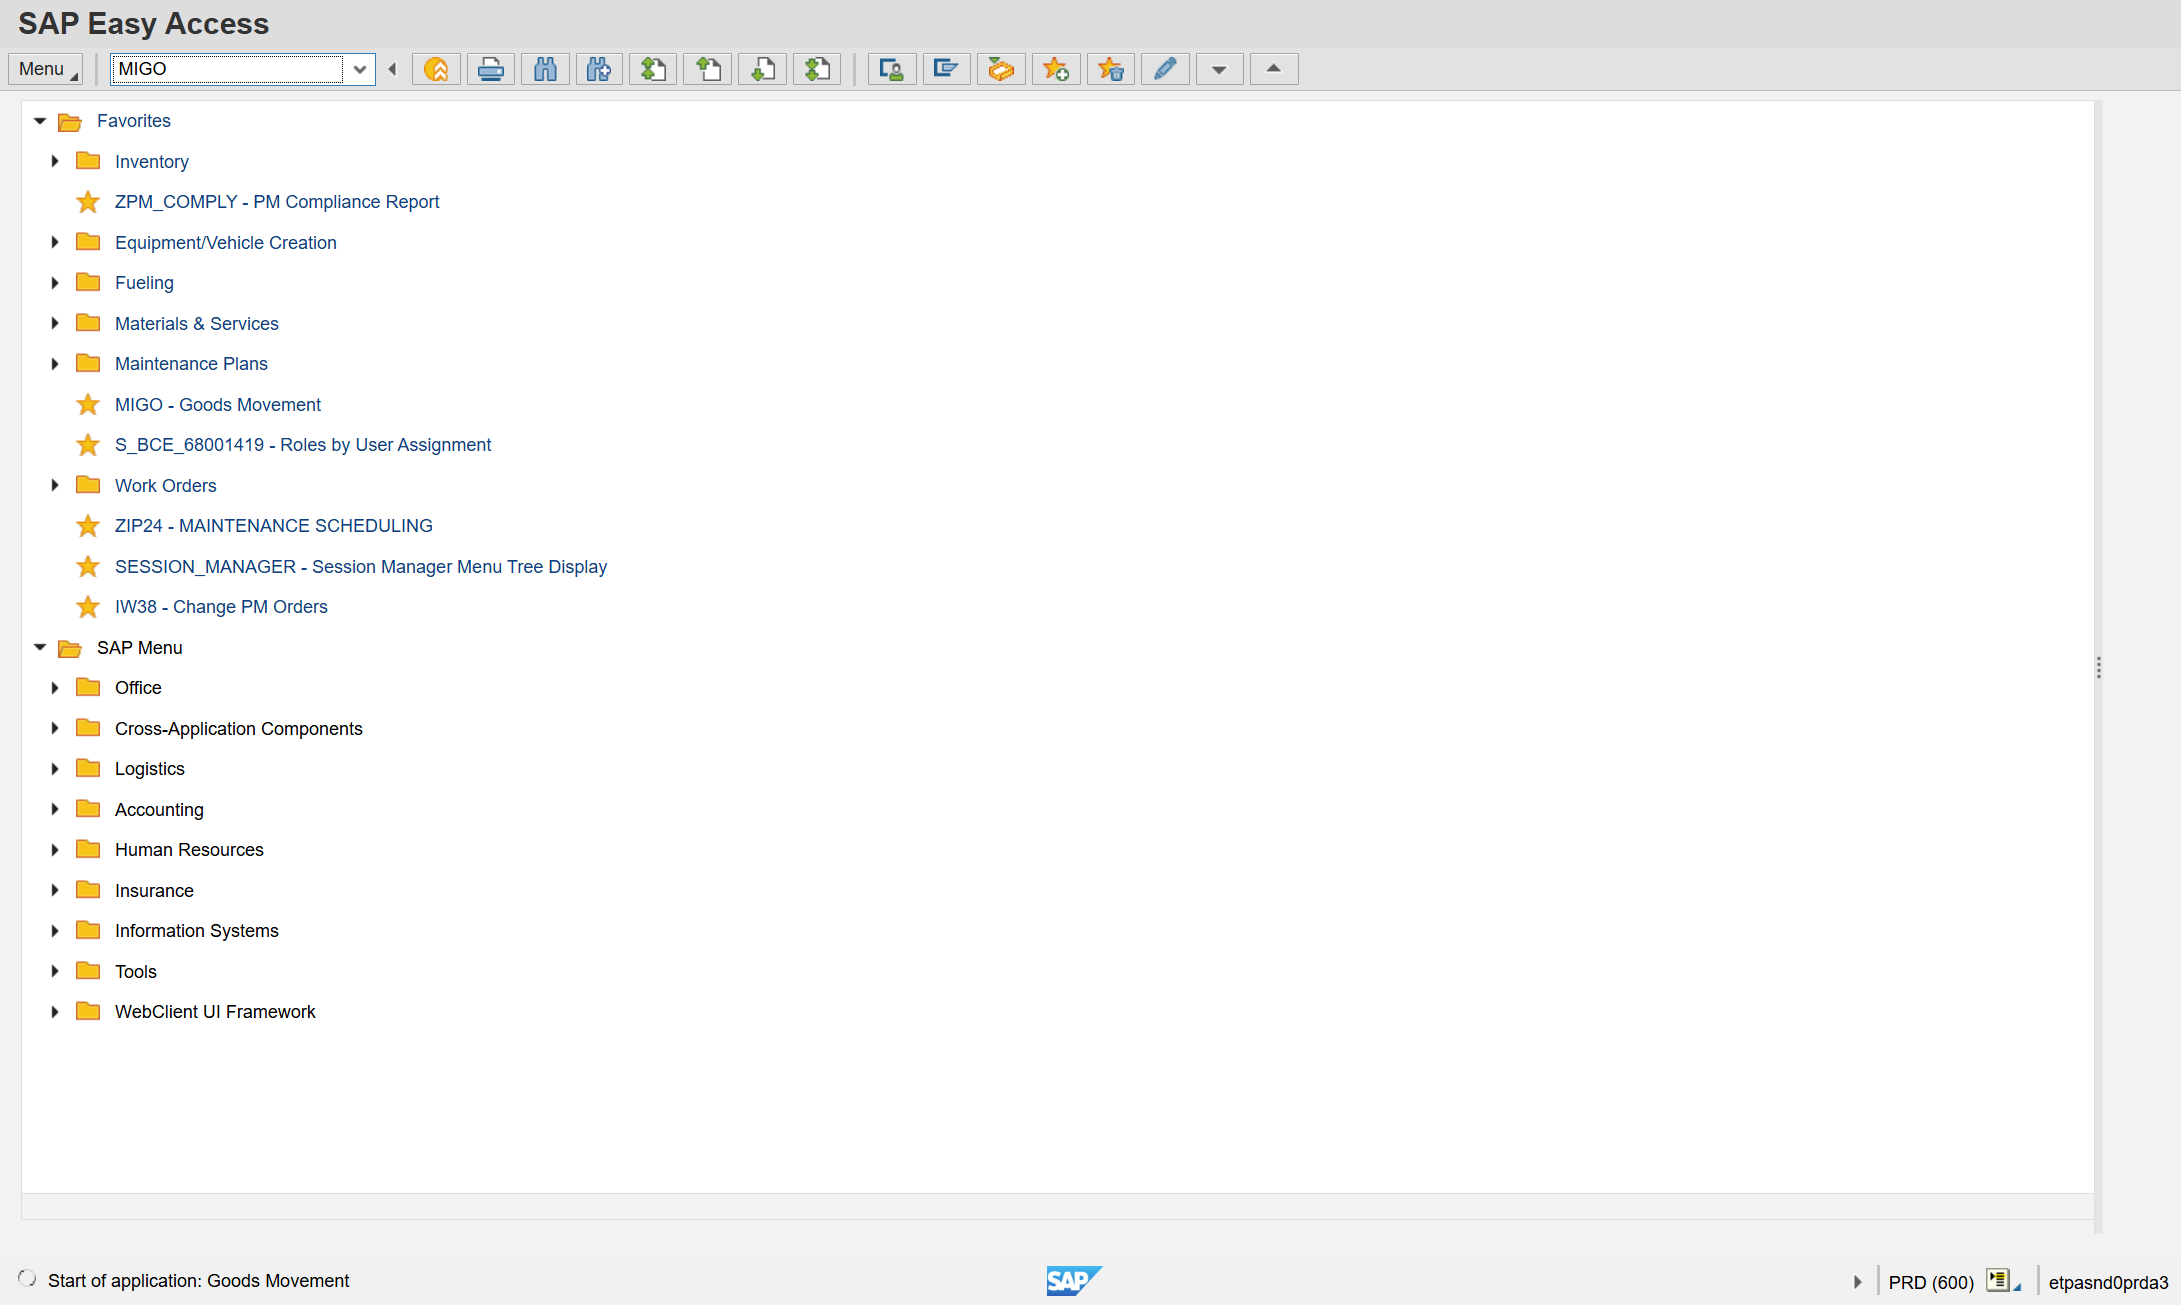Move favorite up with the up-triangle button
Viewport: 2181px width, 1305px height.
tap(1274, 69)
